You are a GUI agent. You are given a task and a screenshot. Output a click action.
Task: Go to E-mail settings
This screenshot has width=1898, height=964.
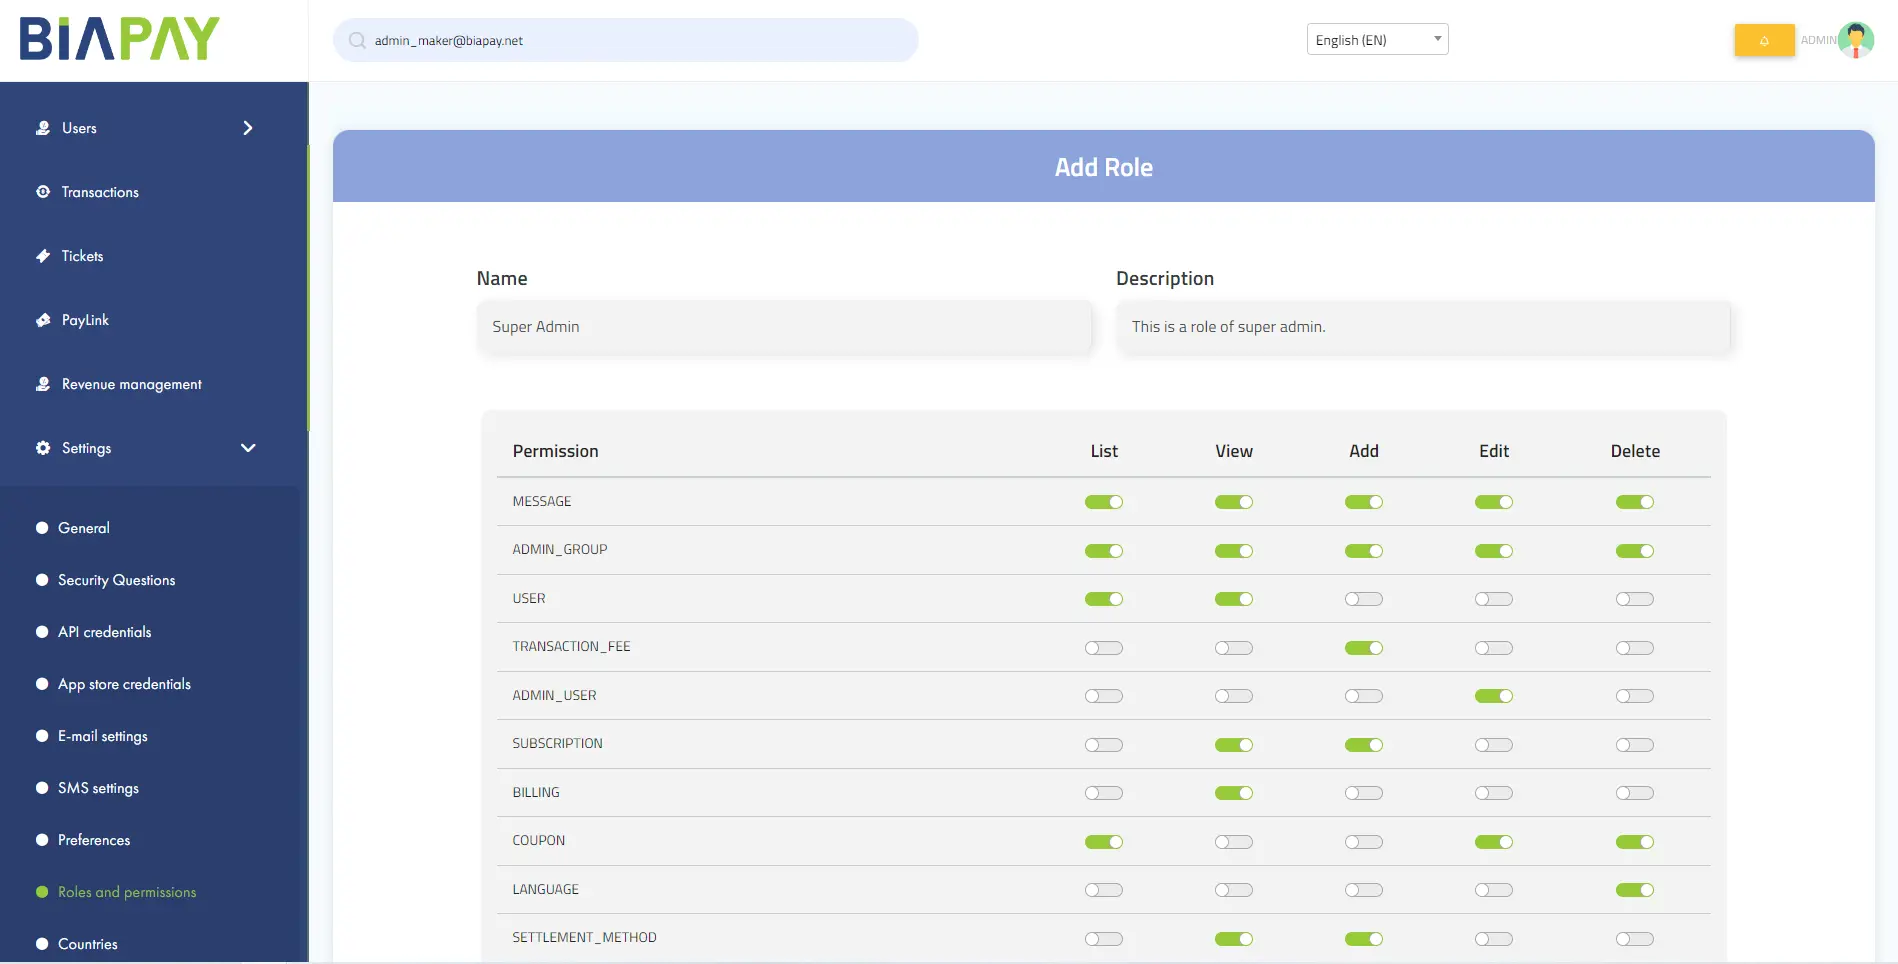click(x=103, y=736)
